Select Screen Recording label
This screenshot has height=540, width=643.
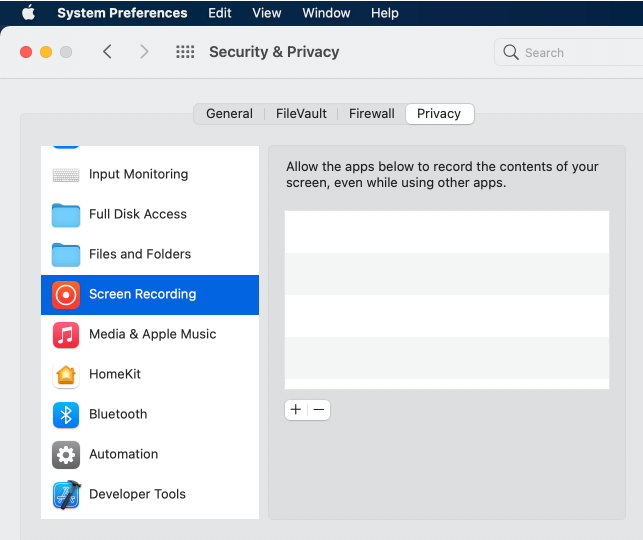tap(143, 294)
